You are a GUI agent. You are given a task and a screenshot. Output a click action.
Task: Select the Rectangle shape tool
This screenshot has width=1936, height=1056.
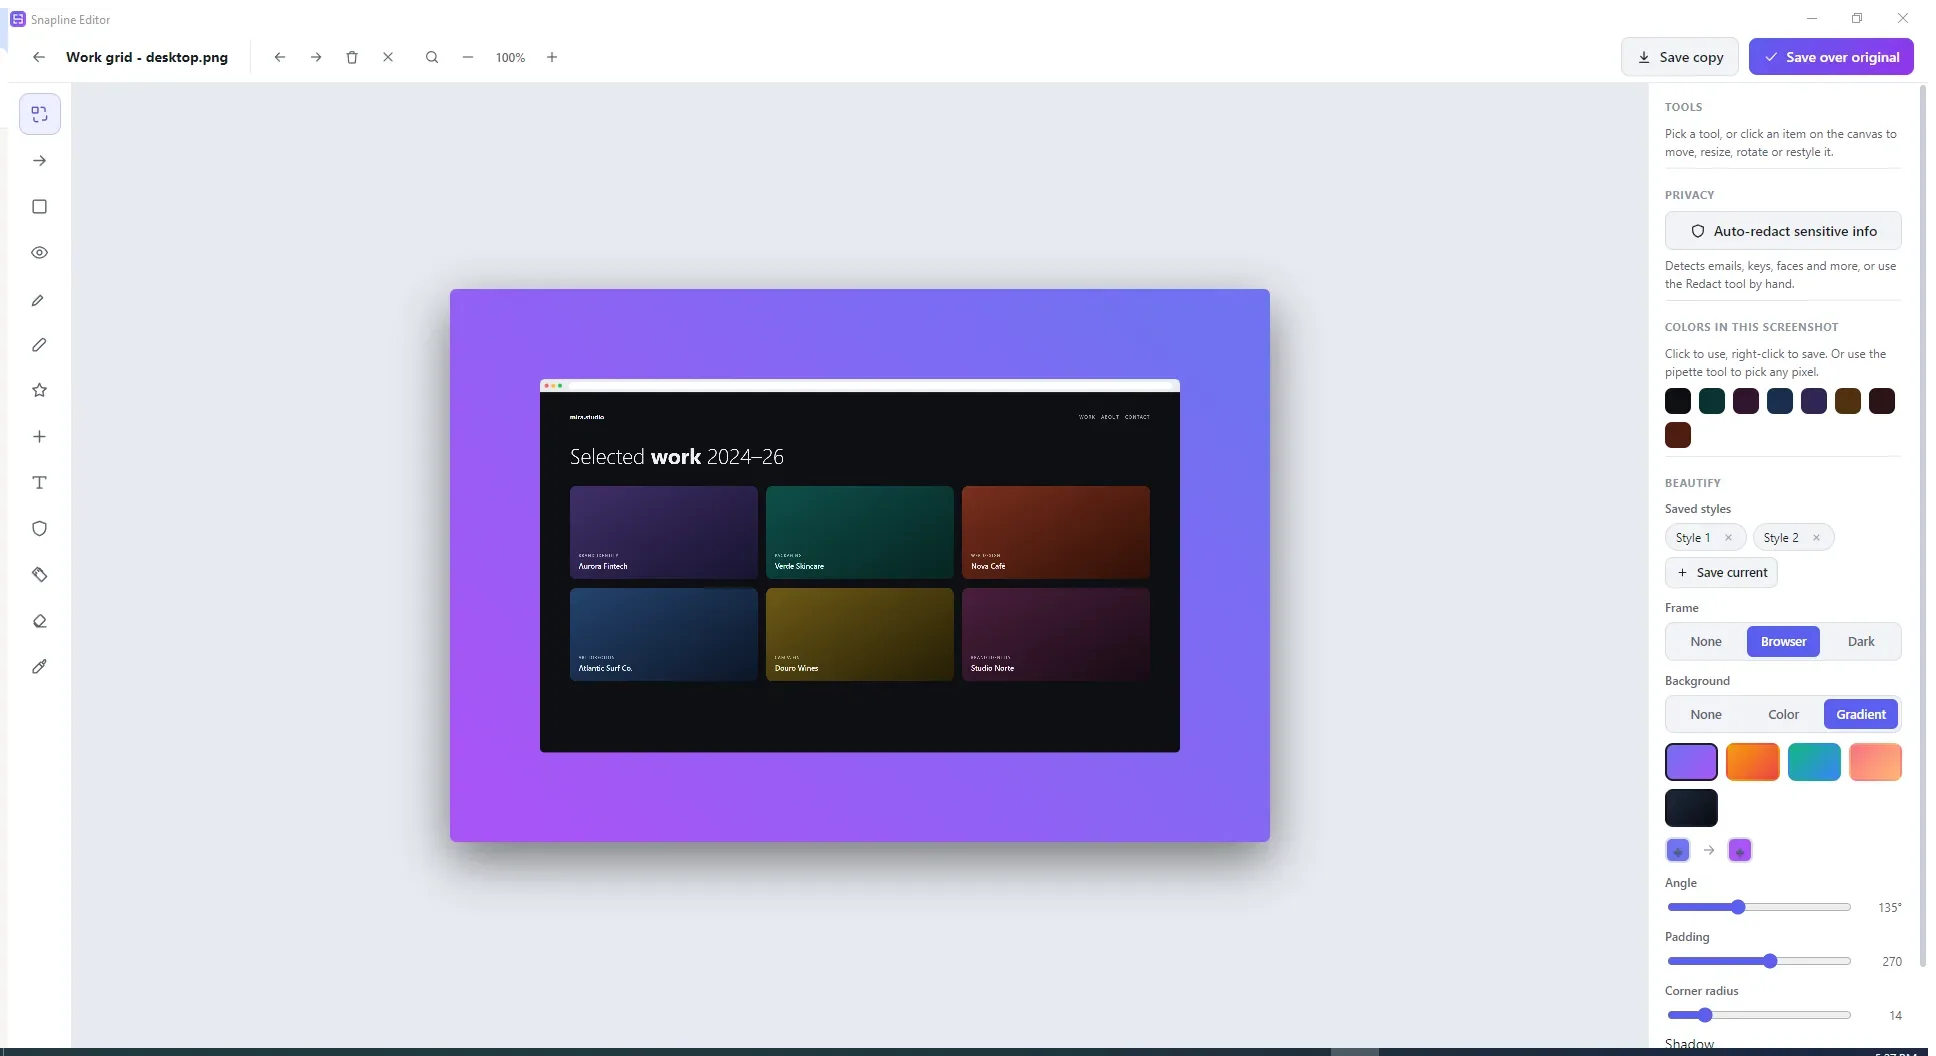(40, 206)
